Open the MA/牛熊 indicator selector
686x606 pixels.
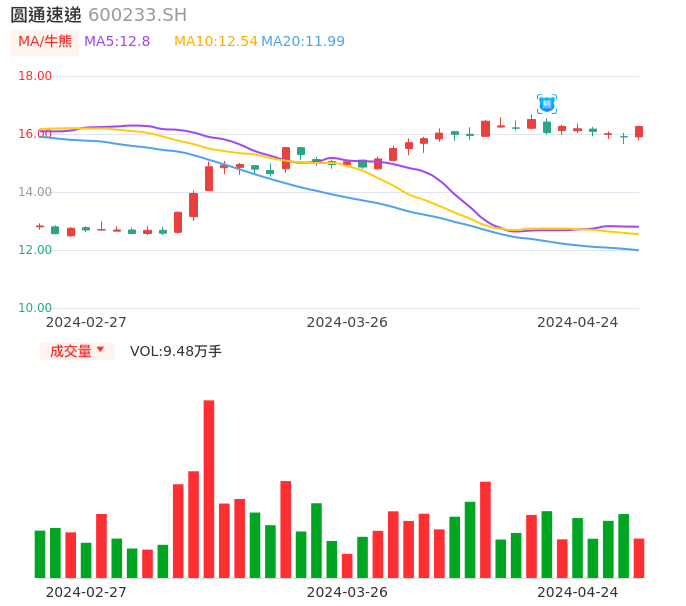[45, 42]
